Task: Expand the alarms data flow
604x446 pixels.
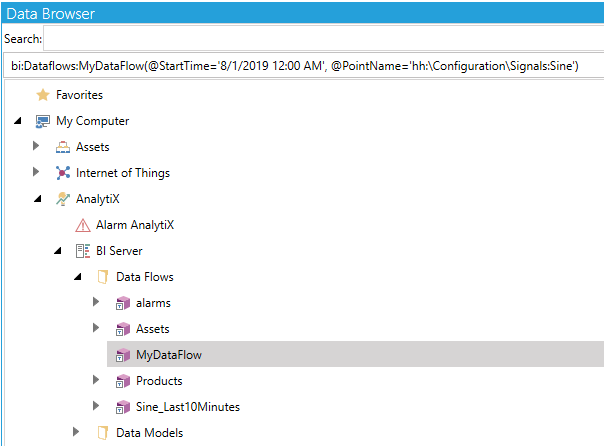Action: [x=97, y=303]
